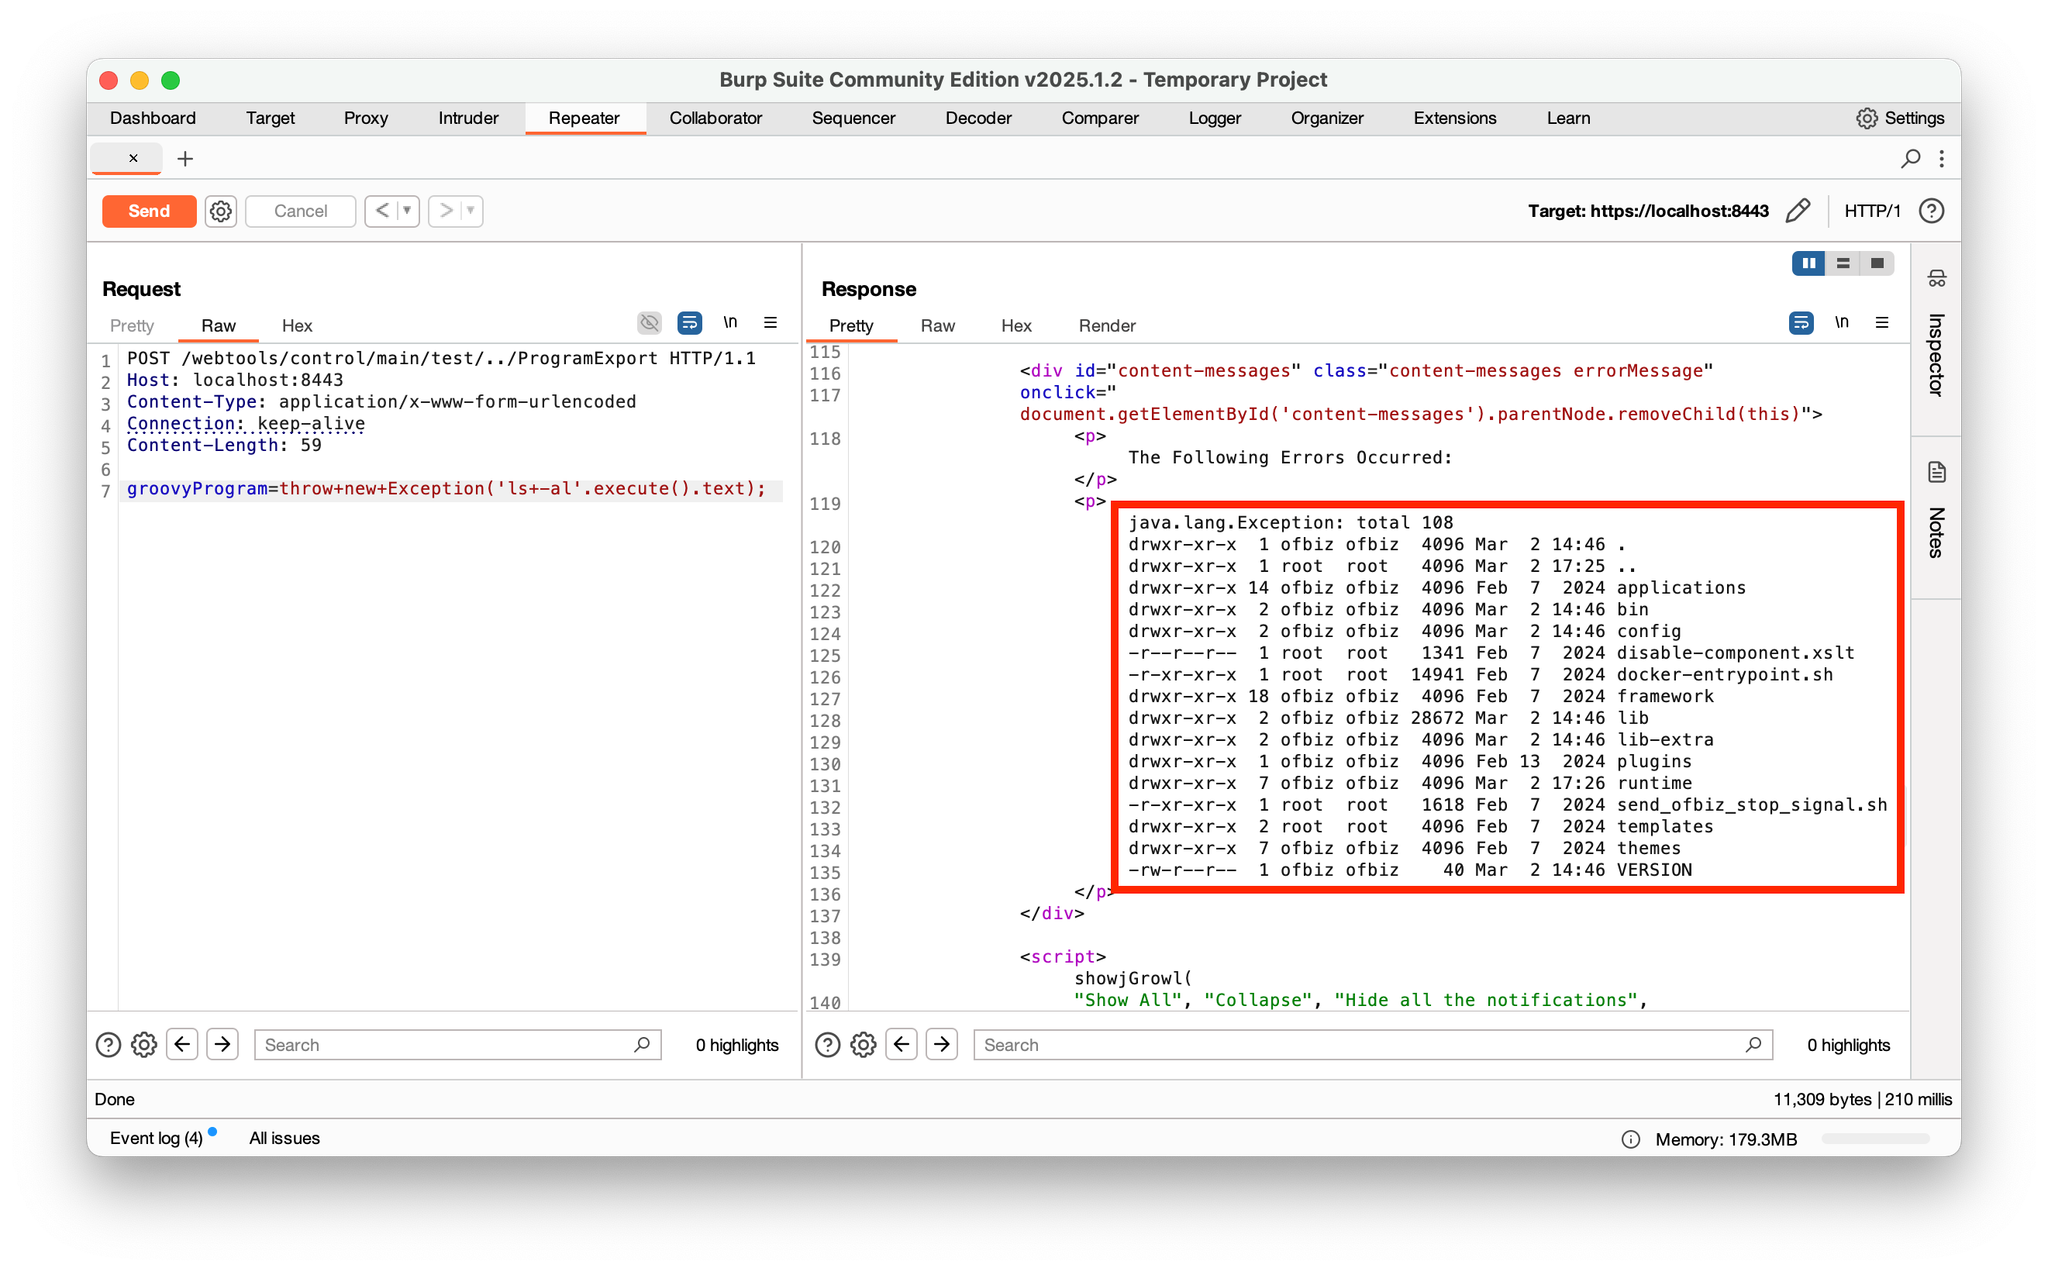Jump to previous response search match
Image resolution: width=2048 pixels, height=1271 pixels.
coord(902,1045)
